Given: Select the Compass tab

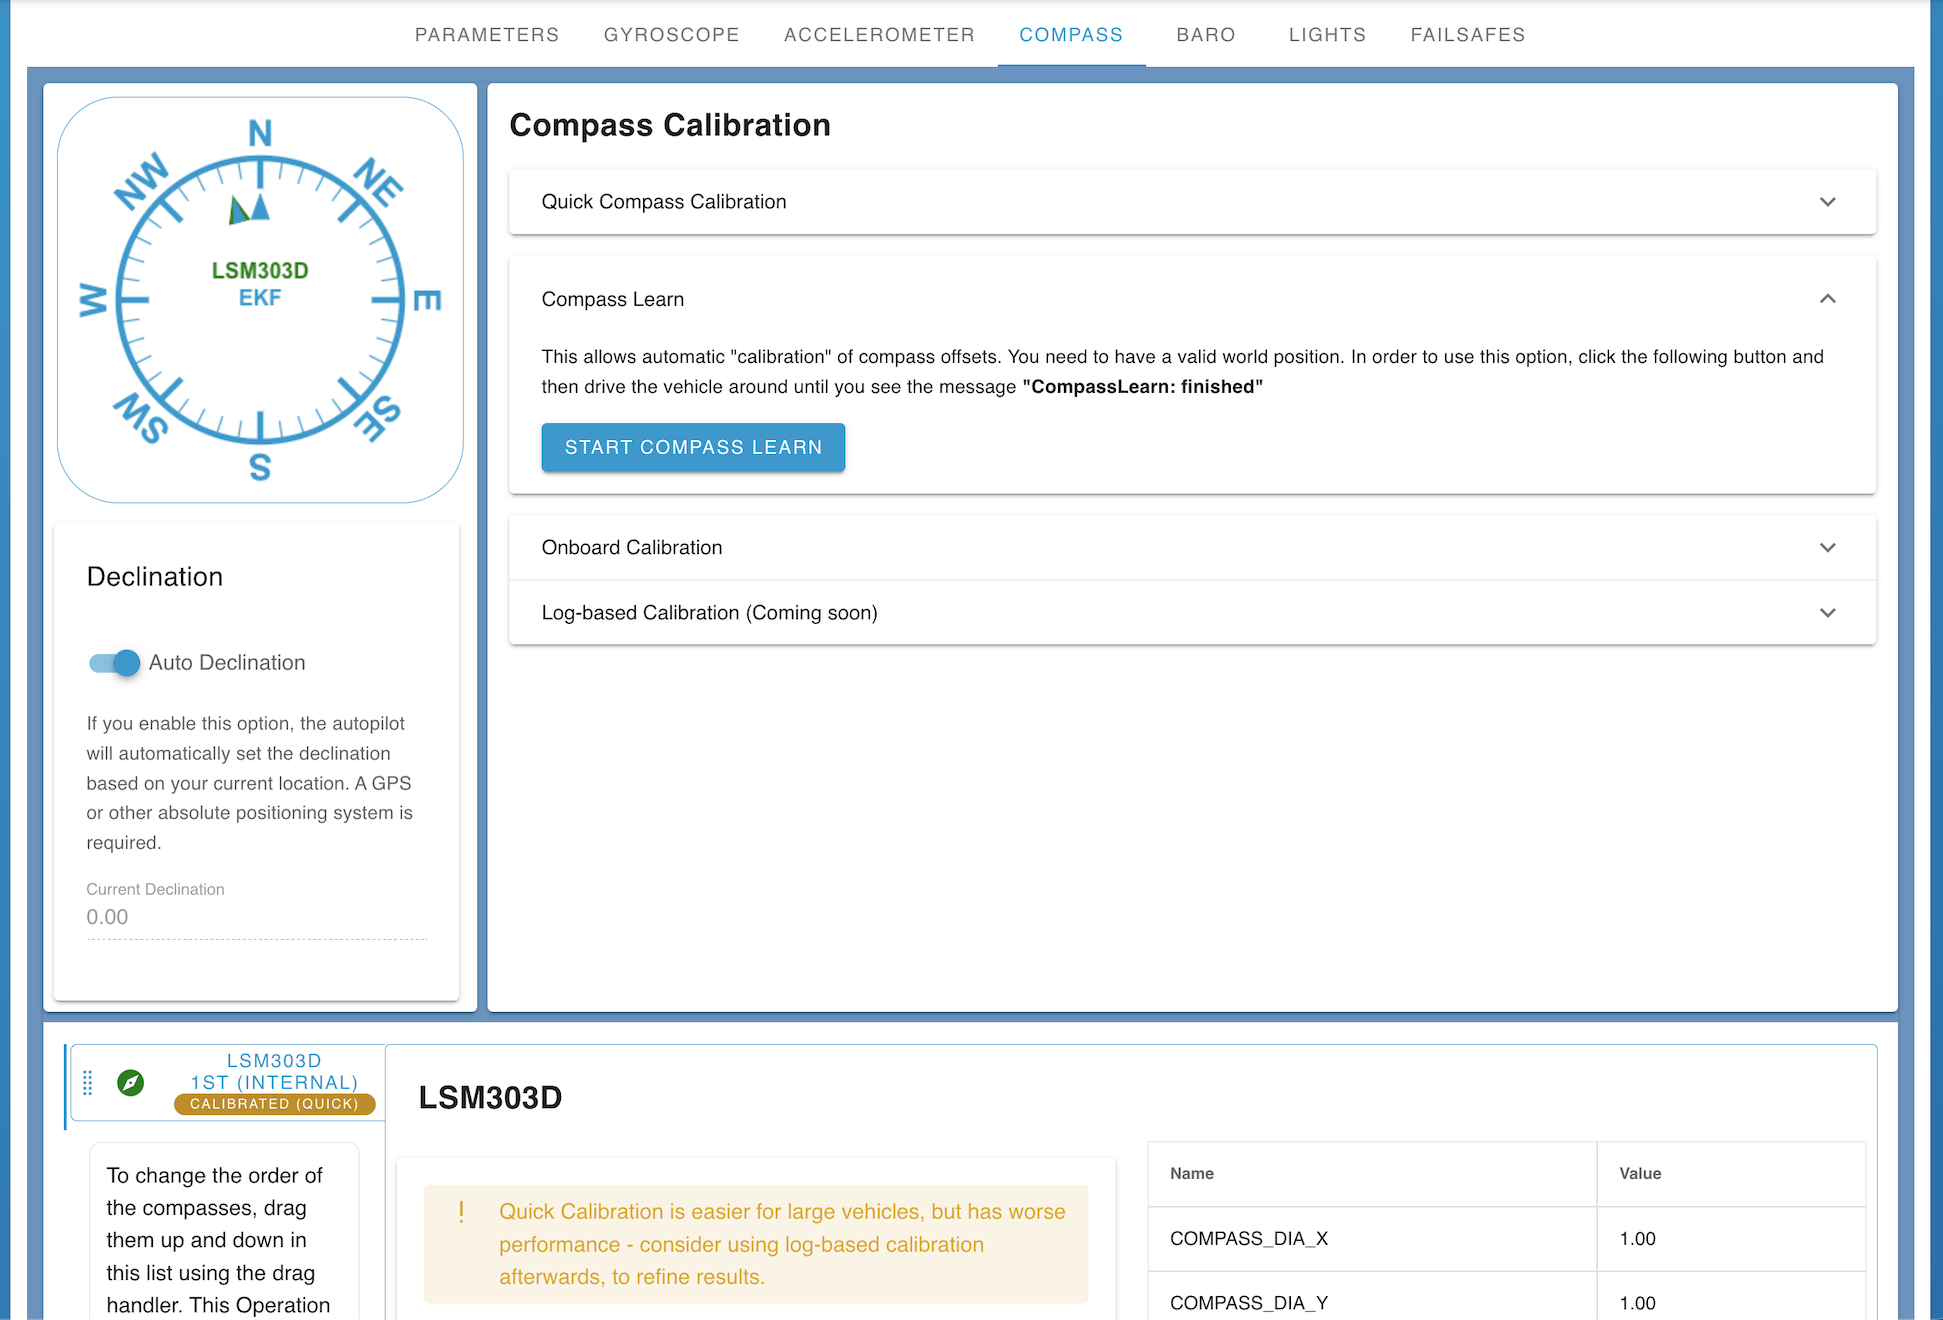Looking at the screenshot, I should (1071, 34).
